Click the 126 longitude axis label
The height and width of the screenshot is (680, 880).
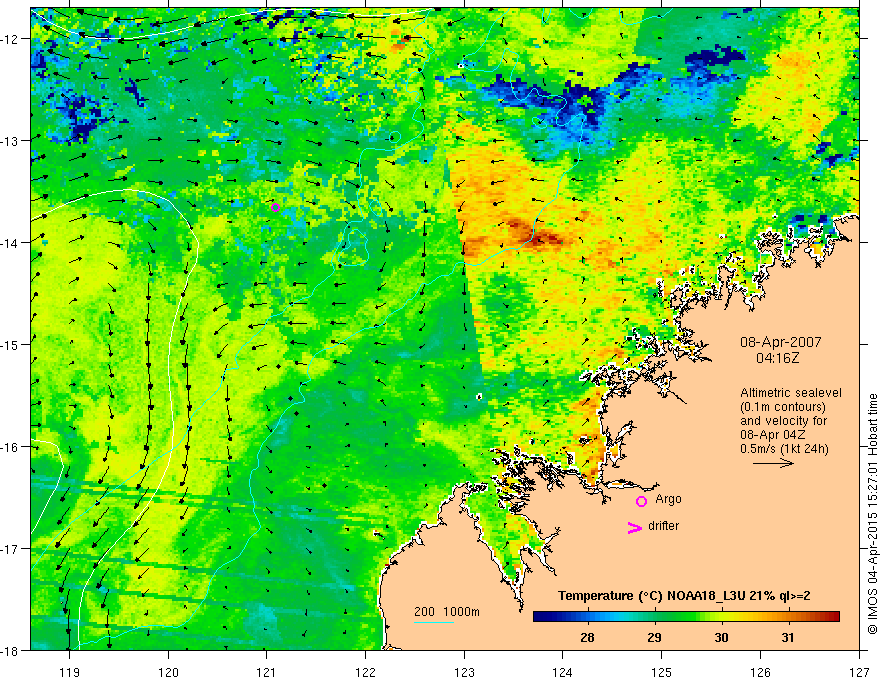[x=760, y=671]
